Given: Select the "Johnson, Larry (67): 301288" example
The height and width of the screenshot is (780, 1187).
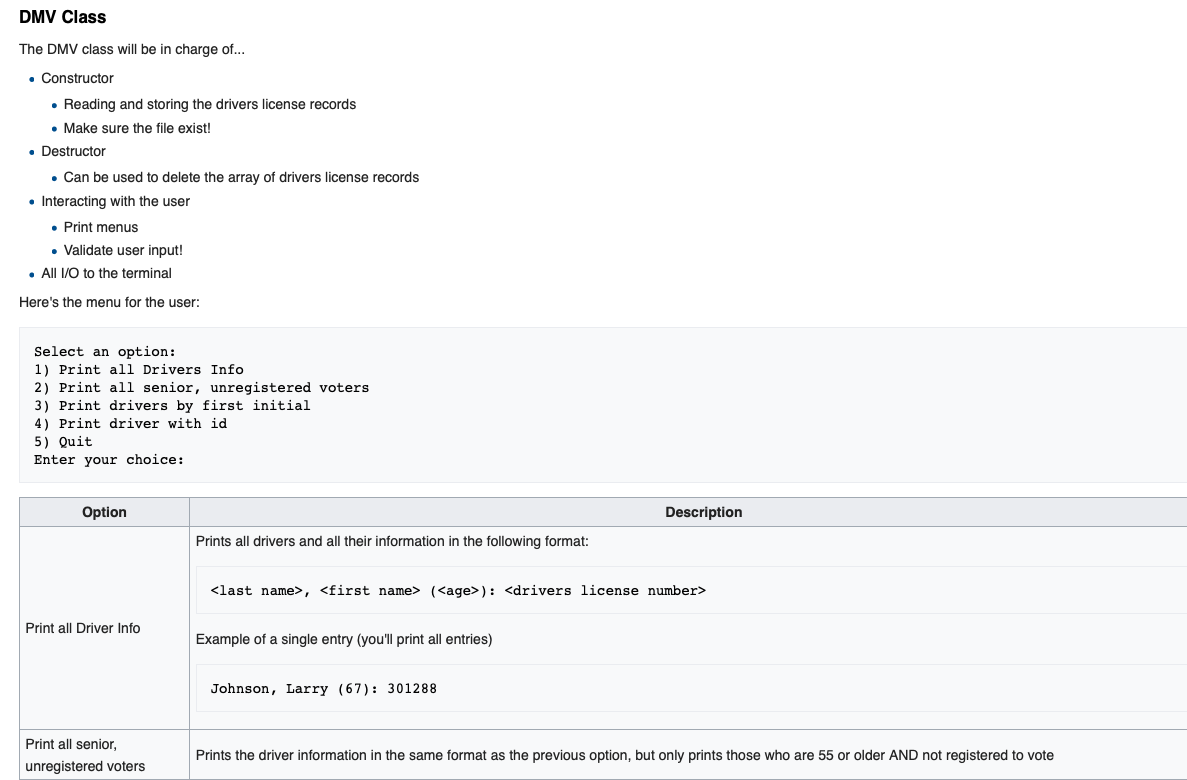Looking at the screenshot, I should point(323,688).
